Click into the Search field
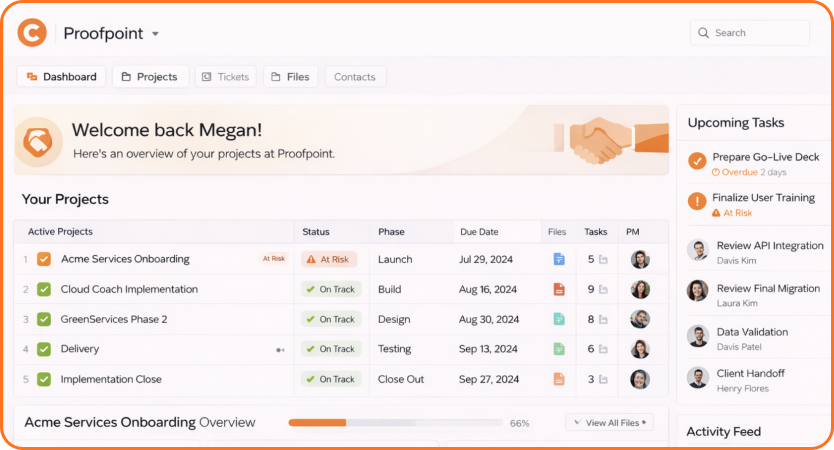Screen dimensions: 834x450 tap(757, 33)
